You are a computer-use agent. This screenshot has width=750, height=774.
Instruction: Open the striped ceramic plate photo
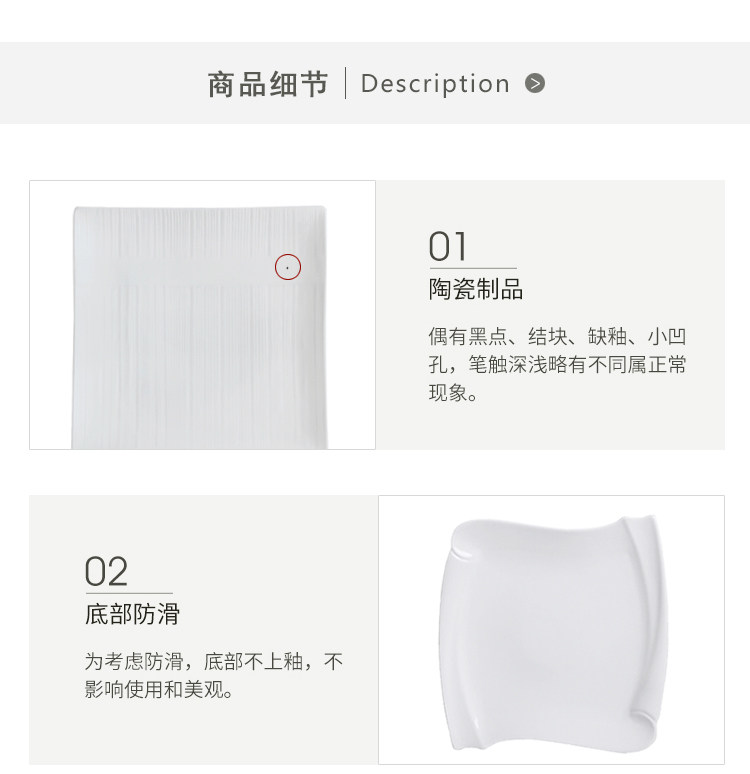pyautogui.click(x=202, y=315)
